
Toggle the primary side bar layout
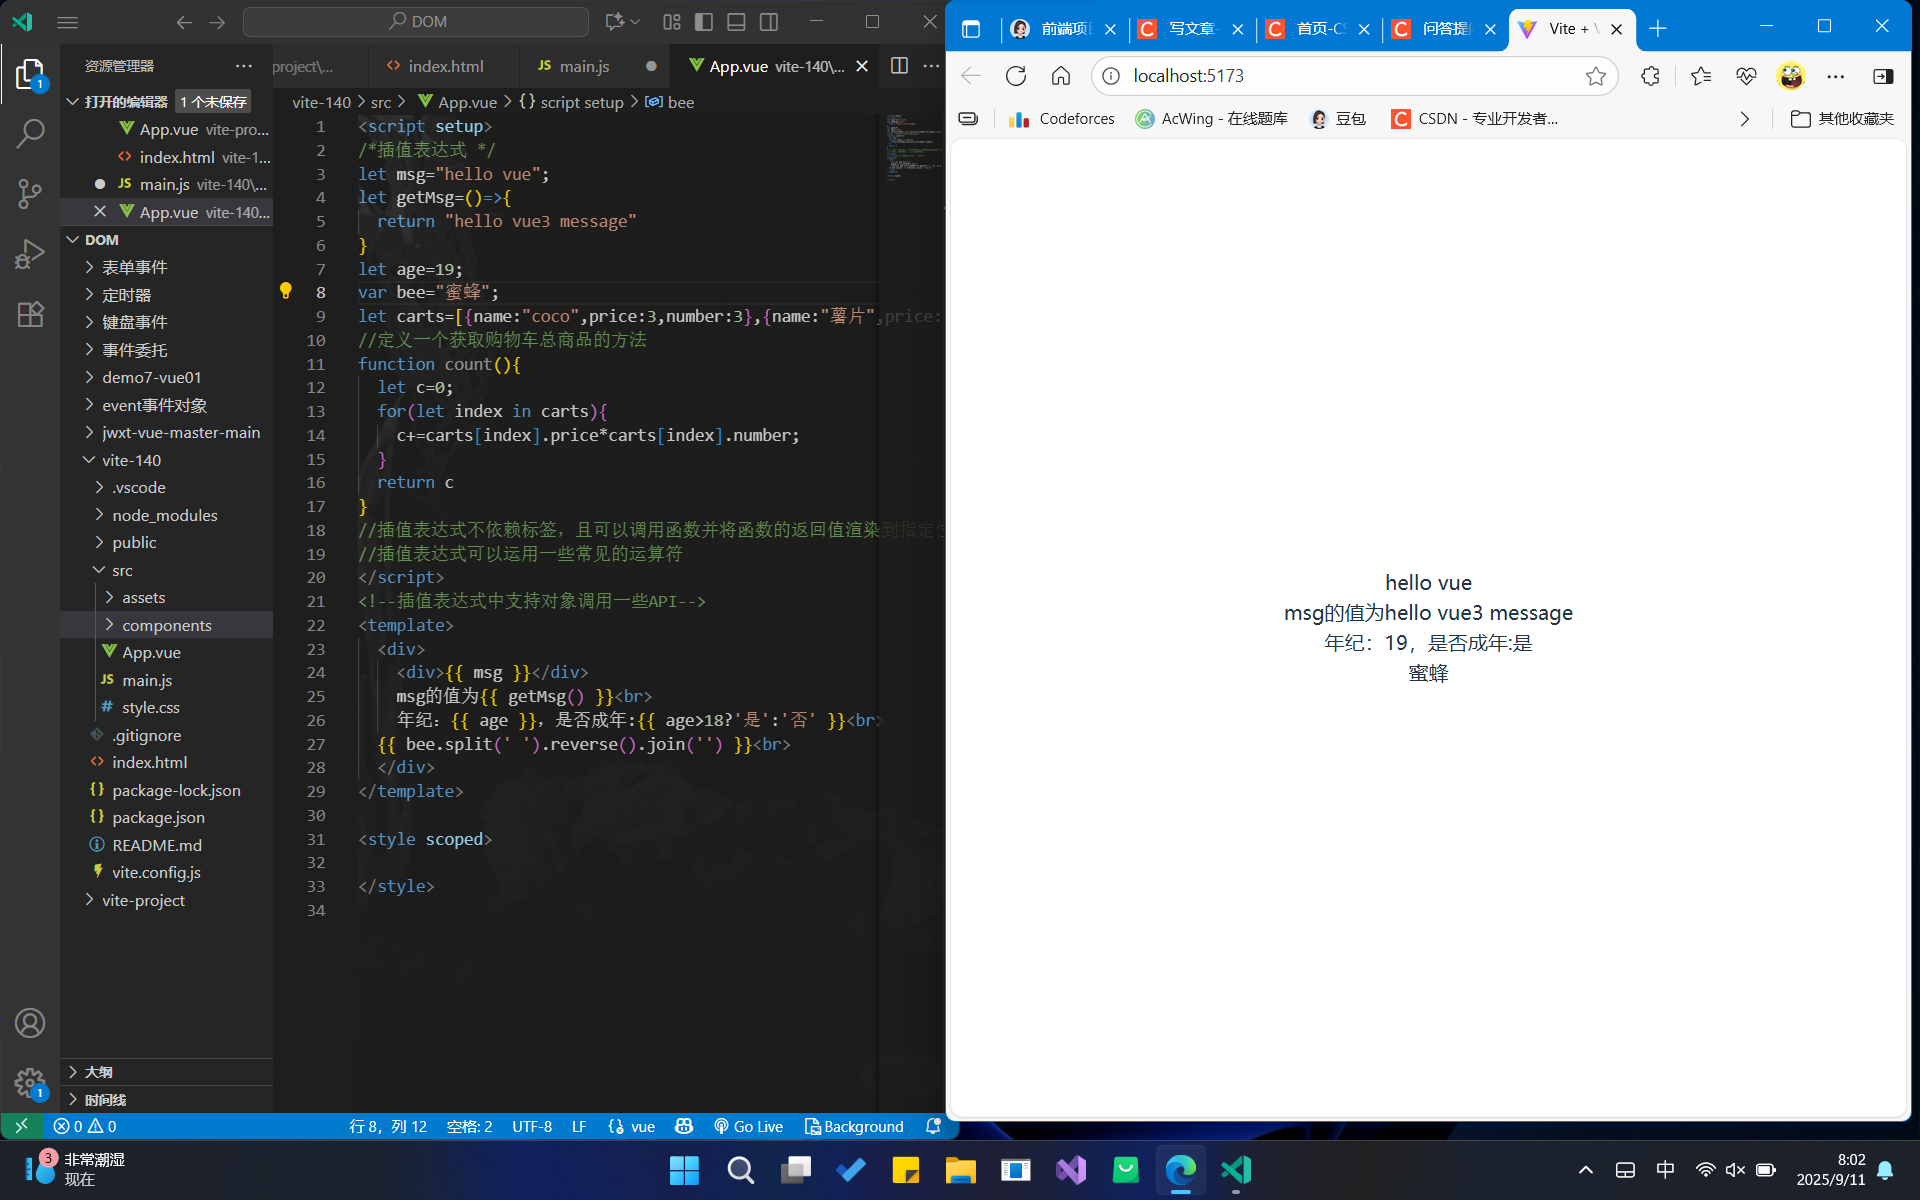pos(704,22)
